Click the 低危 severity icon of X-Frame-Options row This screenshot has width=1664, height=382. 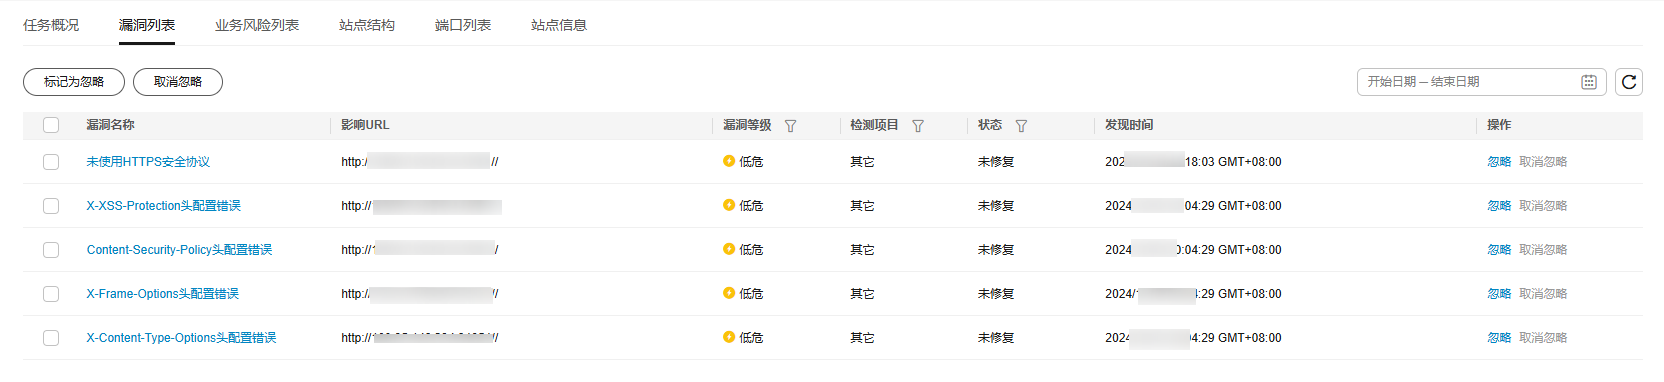click(x=729, y=293)
